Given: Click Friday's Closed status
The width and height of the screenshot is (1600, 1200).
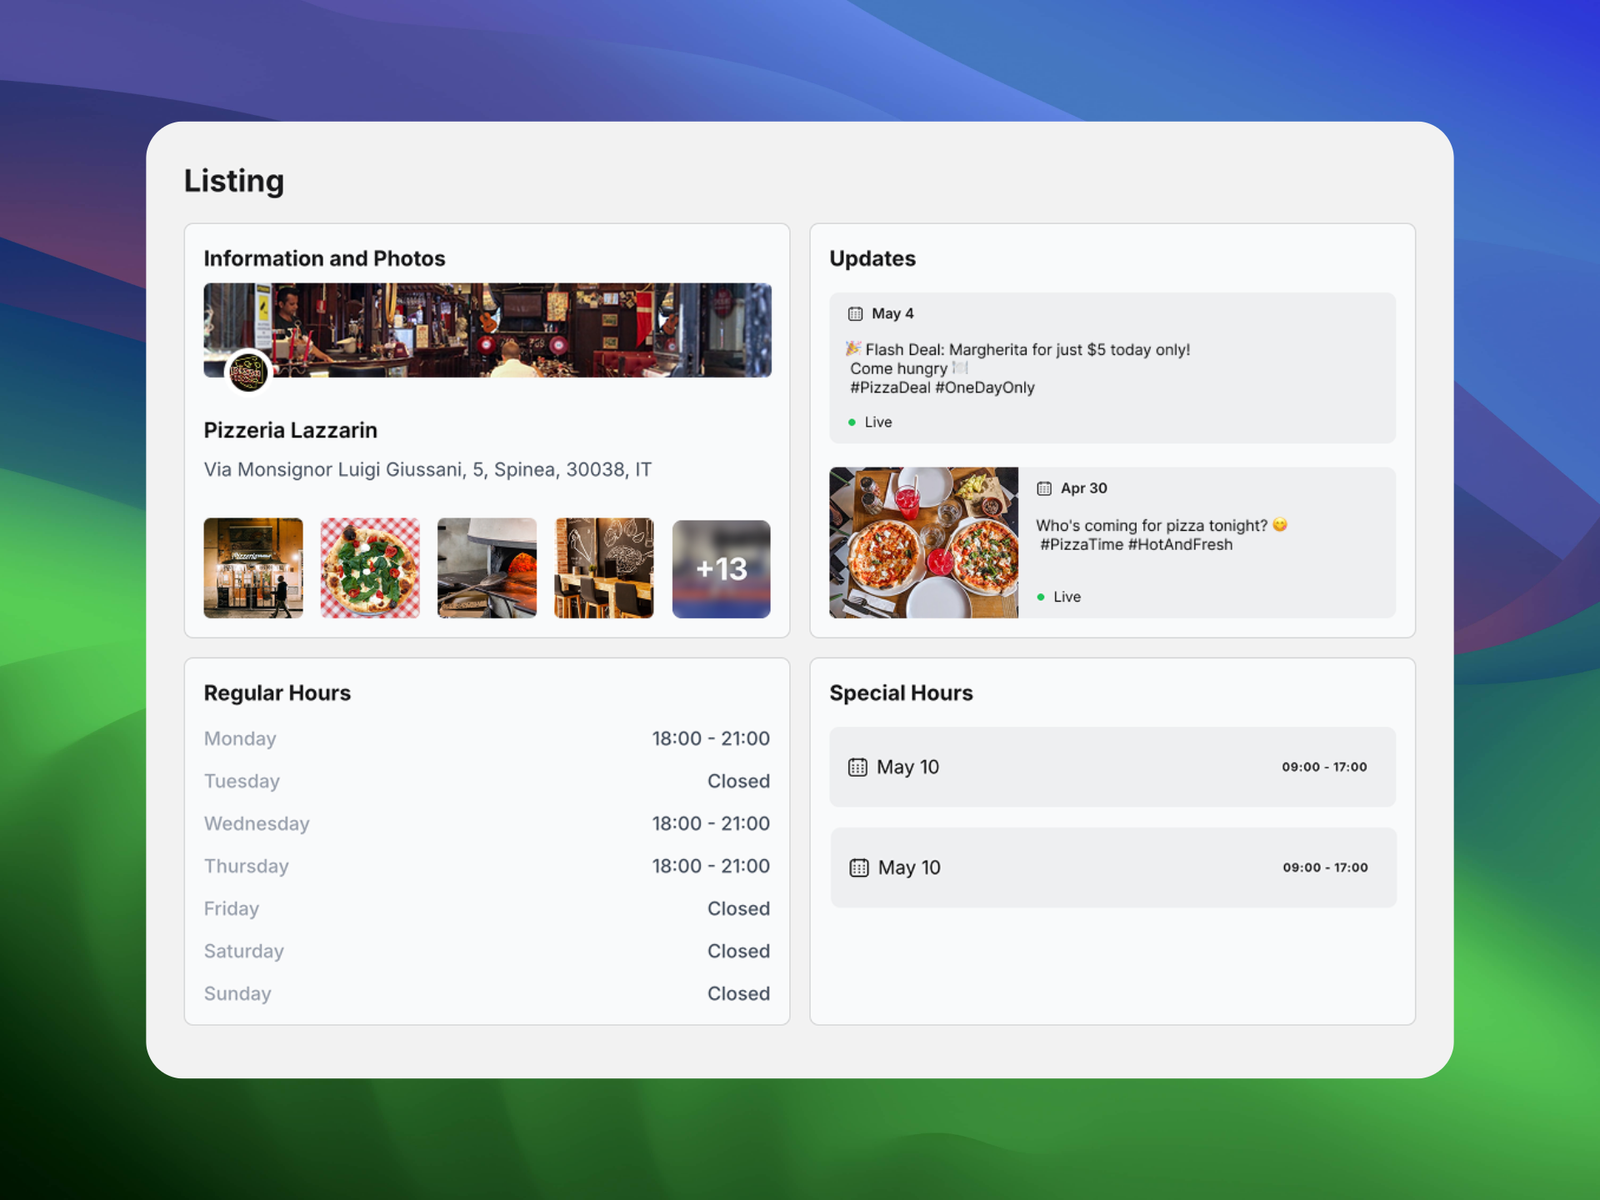Looking at the screenshot, I should 739,909.
